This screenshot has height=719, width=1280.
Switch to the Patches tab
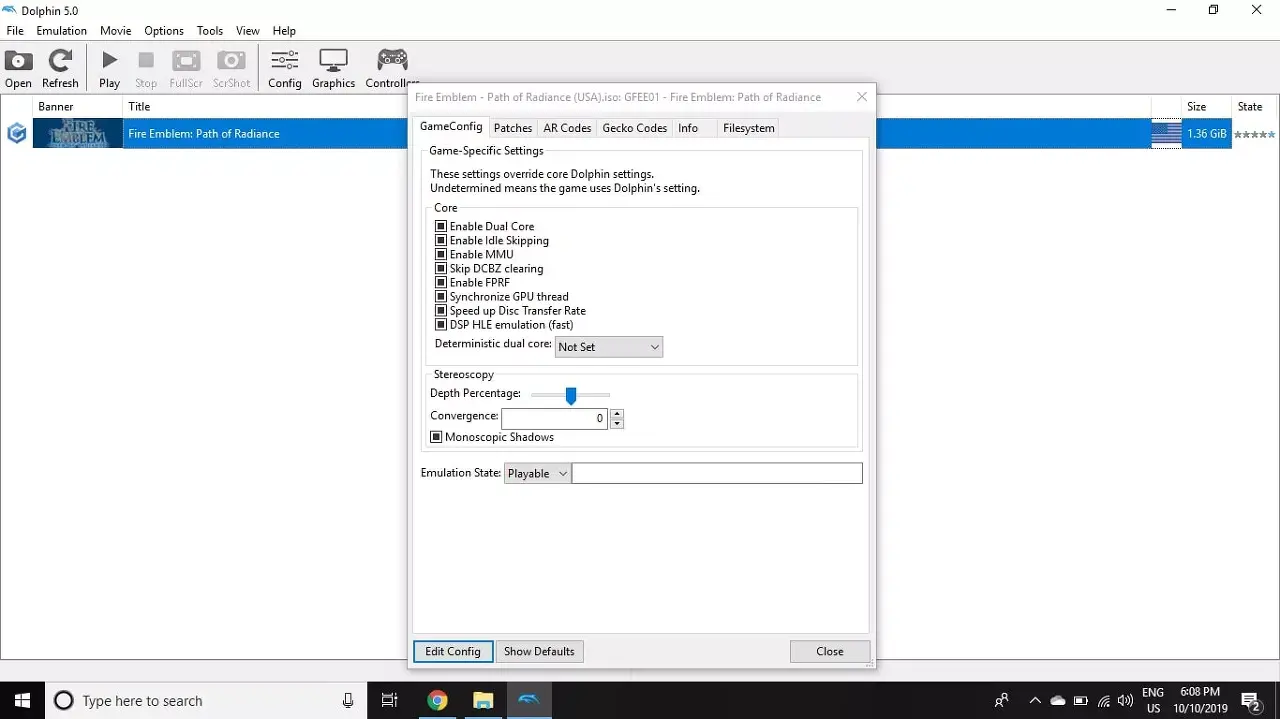513,128
